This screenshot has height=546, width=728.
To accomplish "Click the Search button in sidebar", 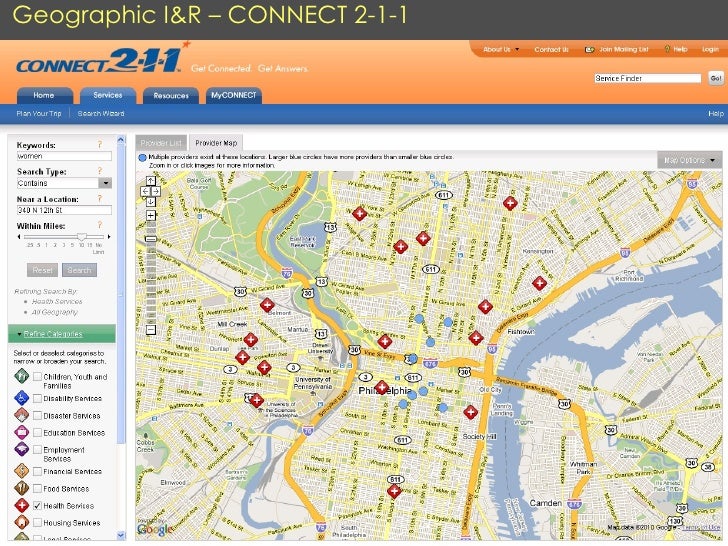I will coord(79,270).
